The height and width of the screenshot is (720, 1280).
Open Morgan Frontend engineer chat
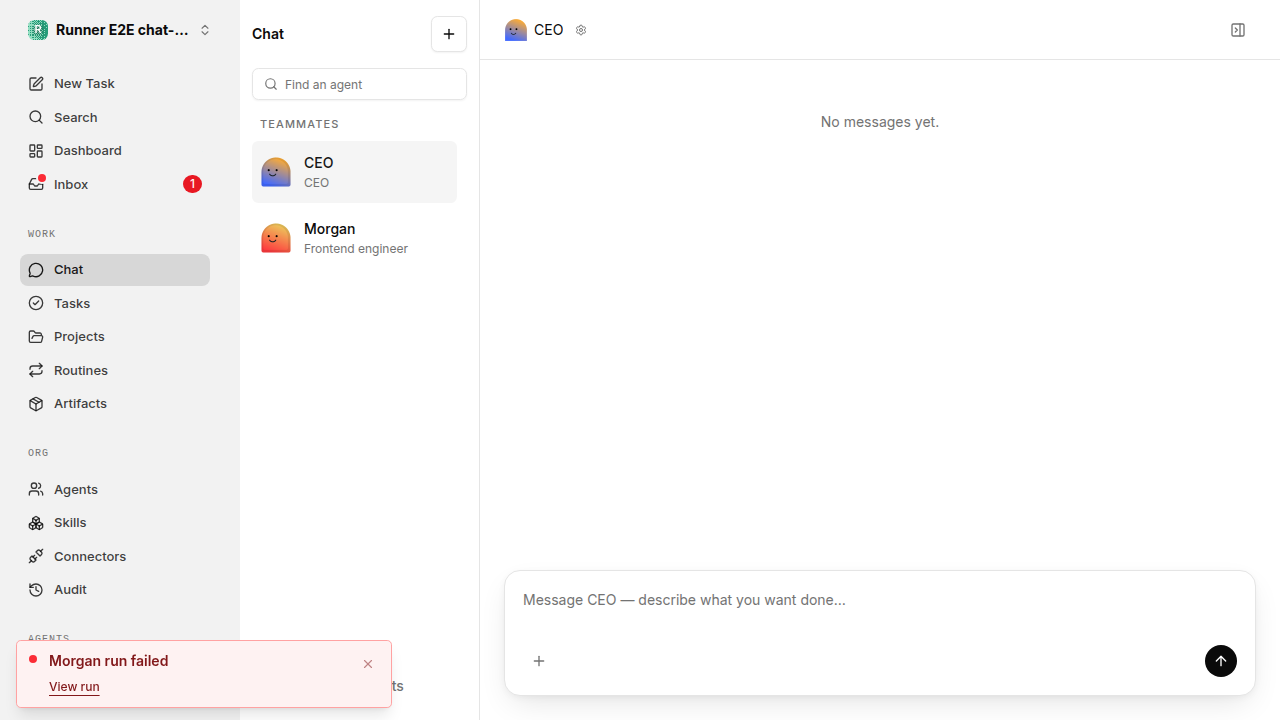(x=354, y=238)
